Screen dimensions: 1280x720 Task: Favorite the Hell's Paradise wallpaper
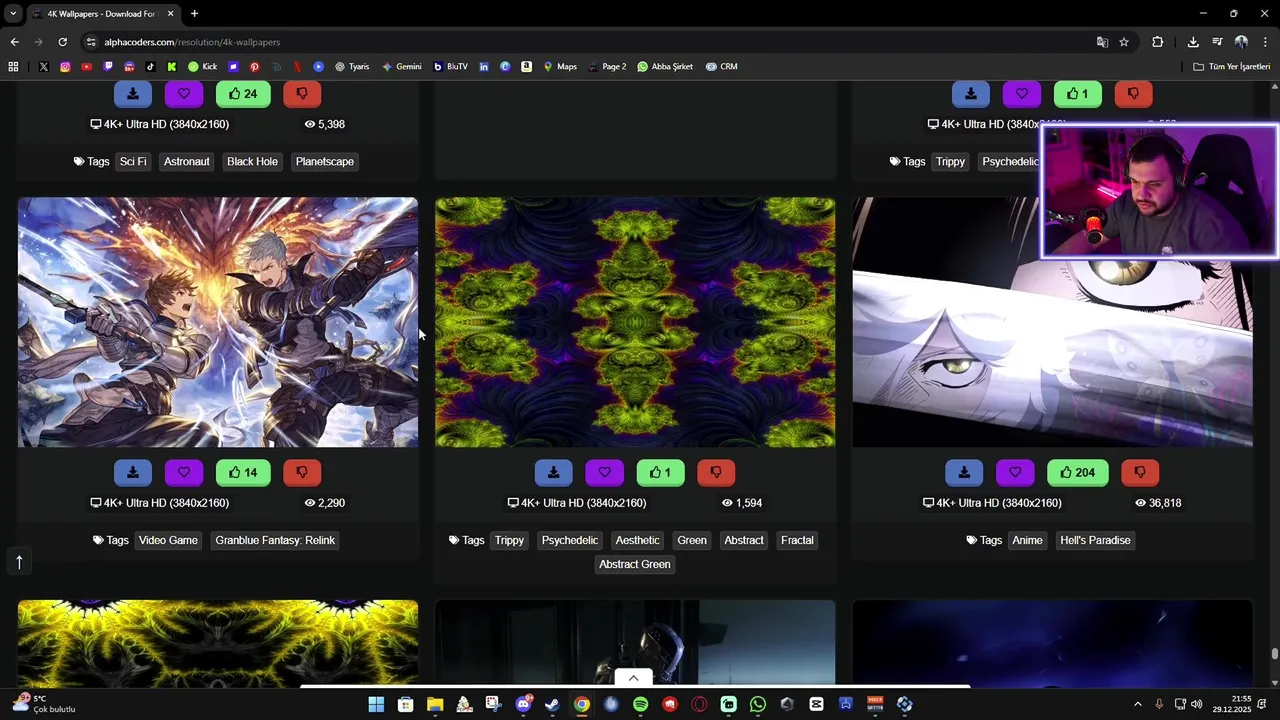coord(1015,472)
